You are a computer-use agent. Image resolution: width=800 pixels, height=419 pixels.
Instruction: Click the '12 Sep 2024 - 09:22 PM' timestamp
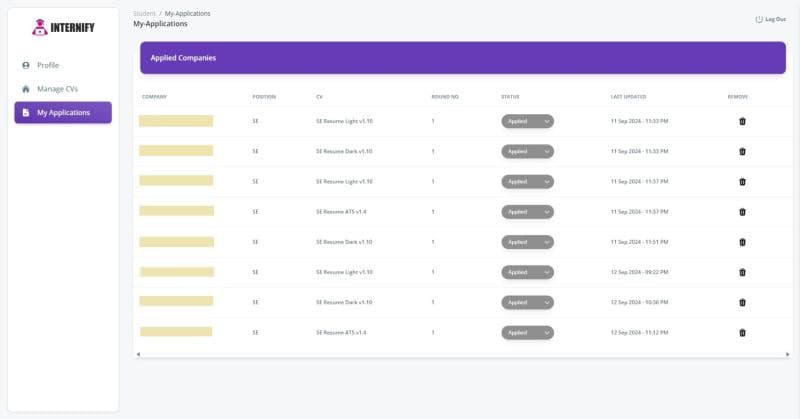tap(639, 272)
